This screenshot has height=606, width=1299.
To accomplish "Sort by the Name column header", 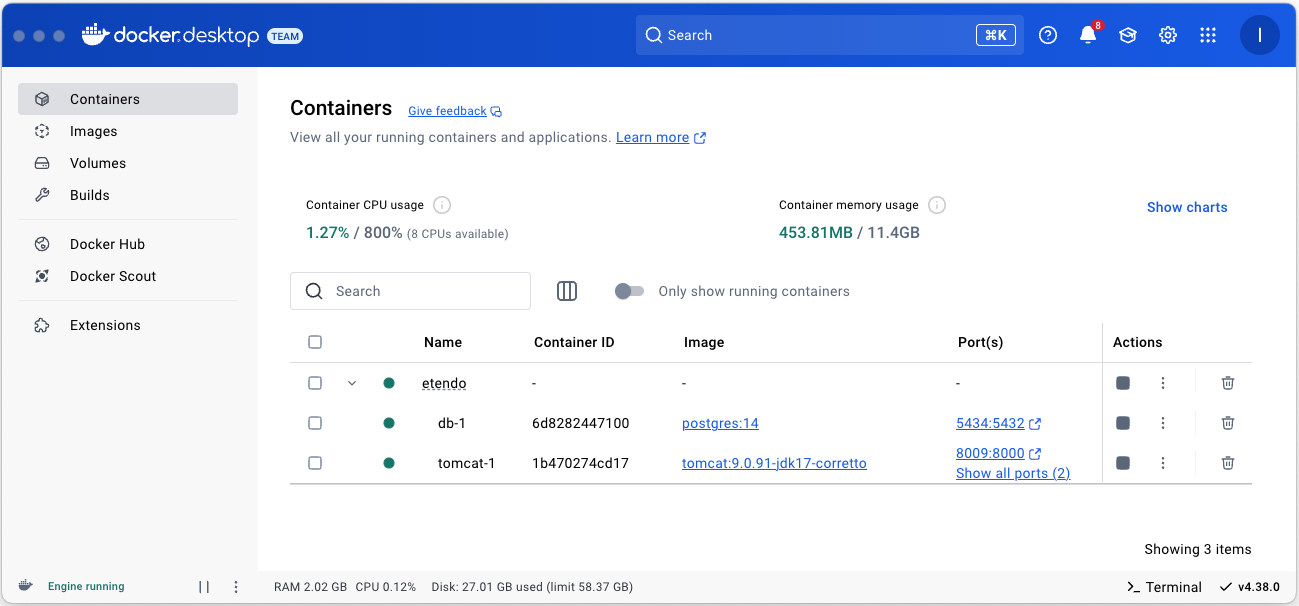I will (x=443, y=342).
